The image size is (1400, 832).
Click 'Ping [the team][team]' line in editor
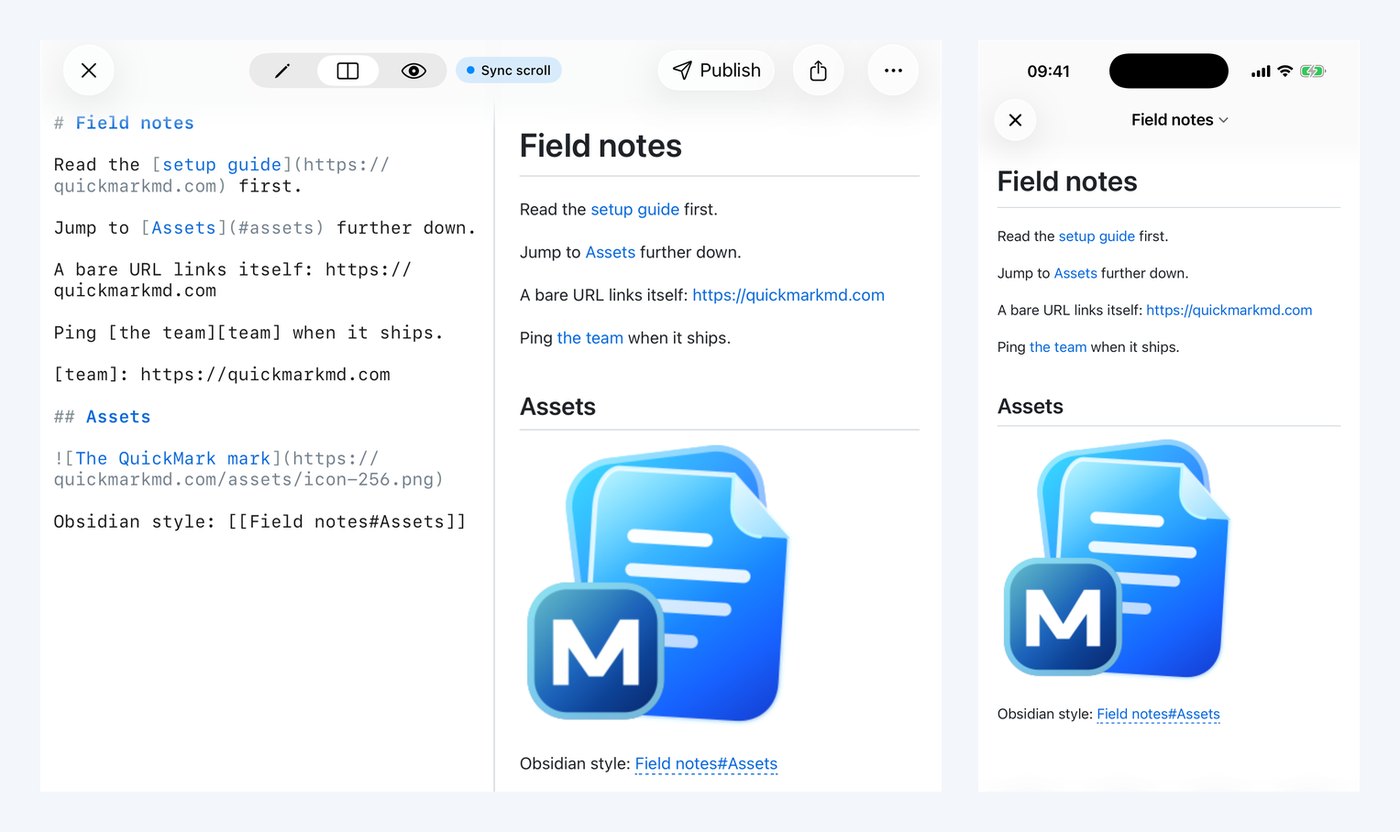coord(248,333)
